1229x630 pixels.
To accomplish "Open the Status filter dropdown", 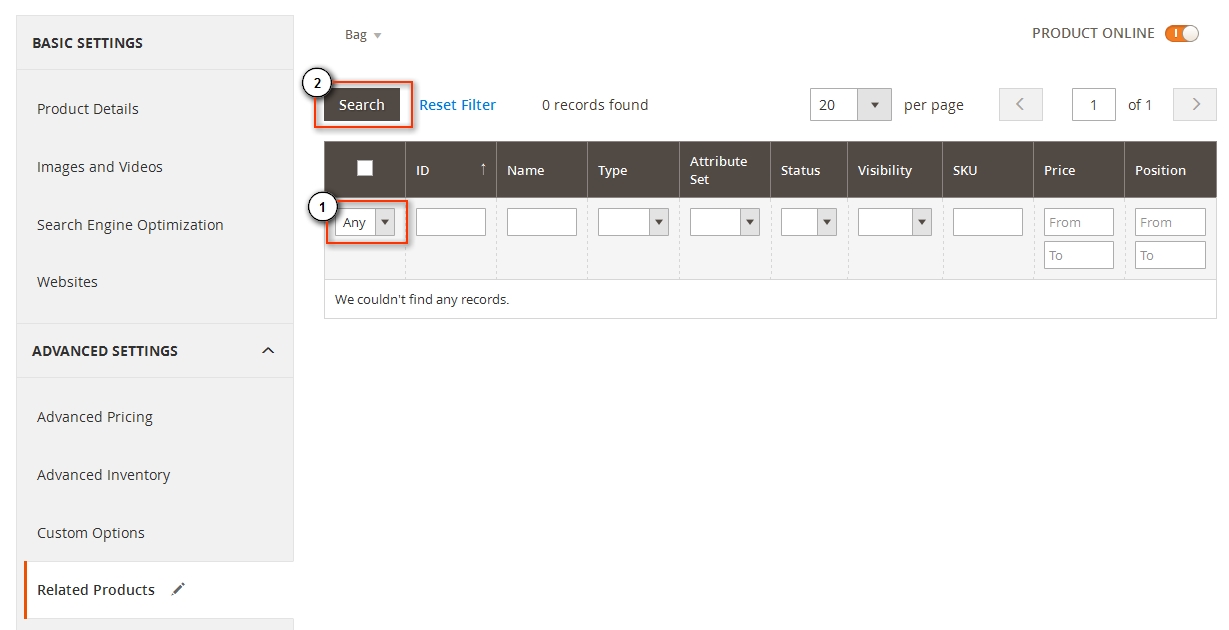I will coord(826,221).
